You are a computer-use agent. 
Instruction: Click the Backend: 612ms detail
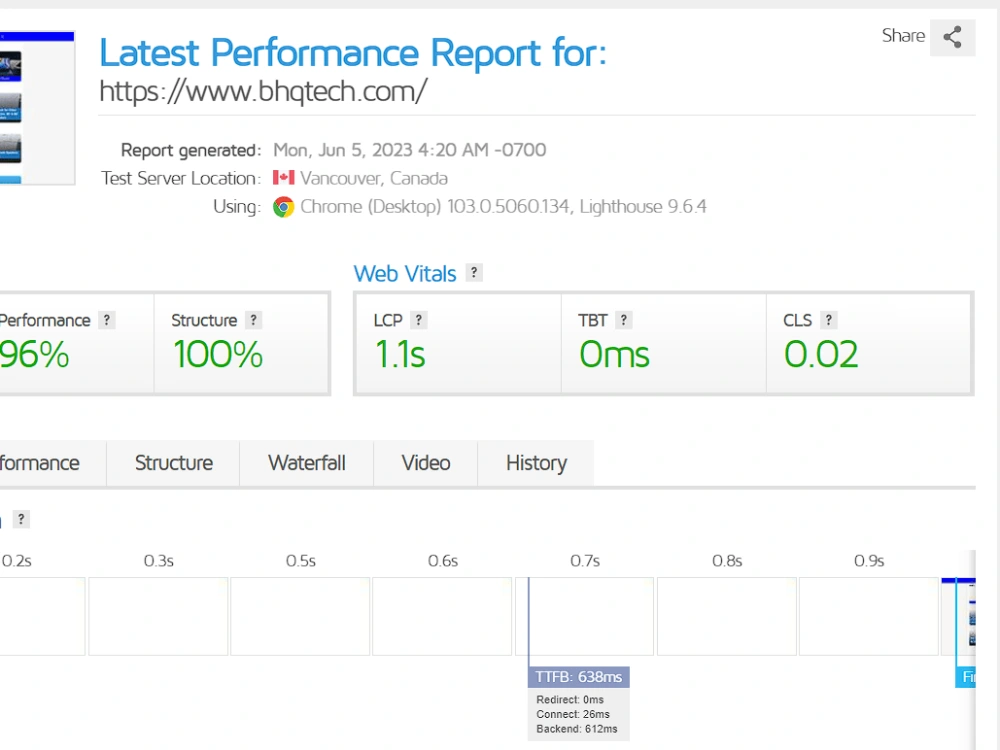click(x=577, y=729)
